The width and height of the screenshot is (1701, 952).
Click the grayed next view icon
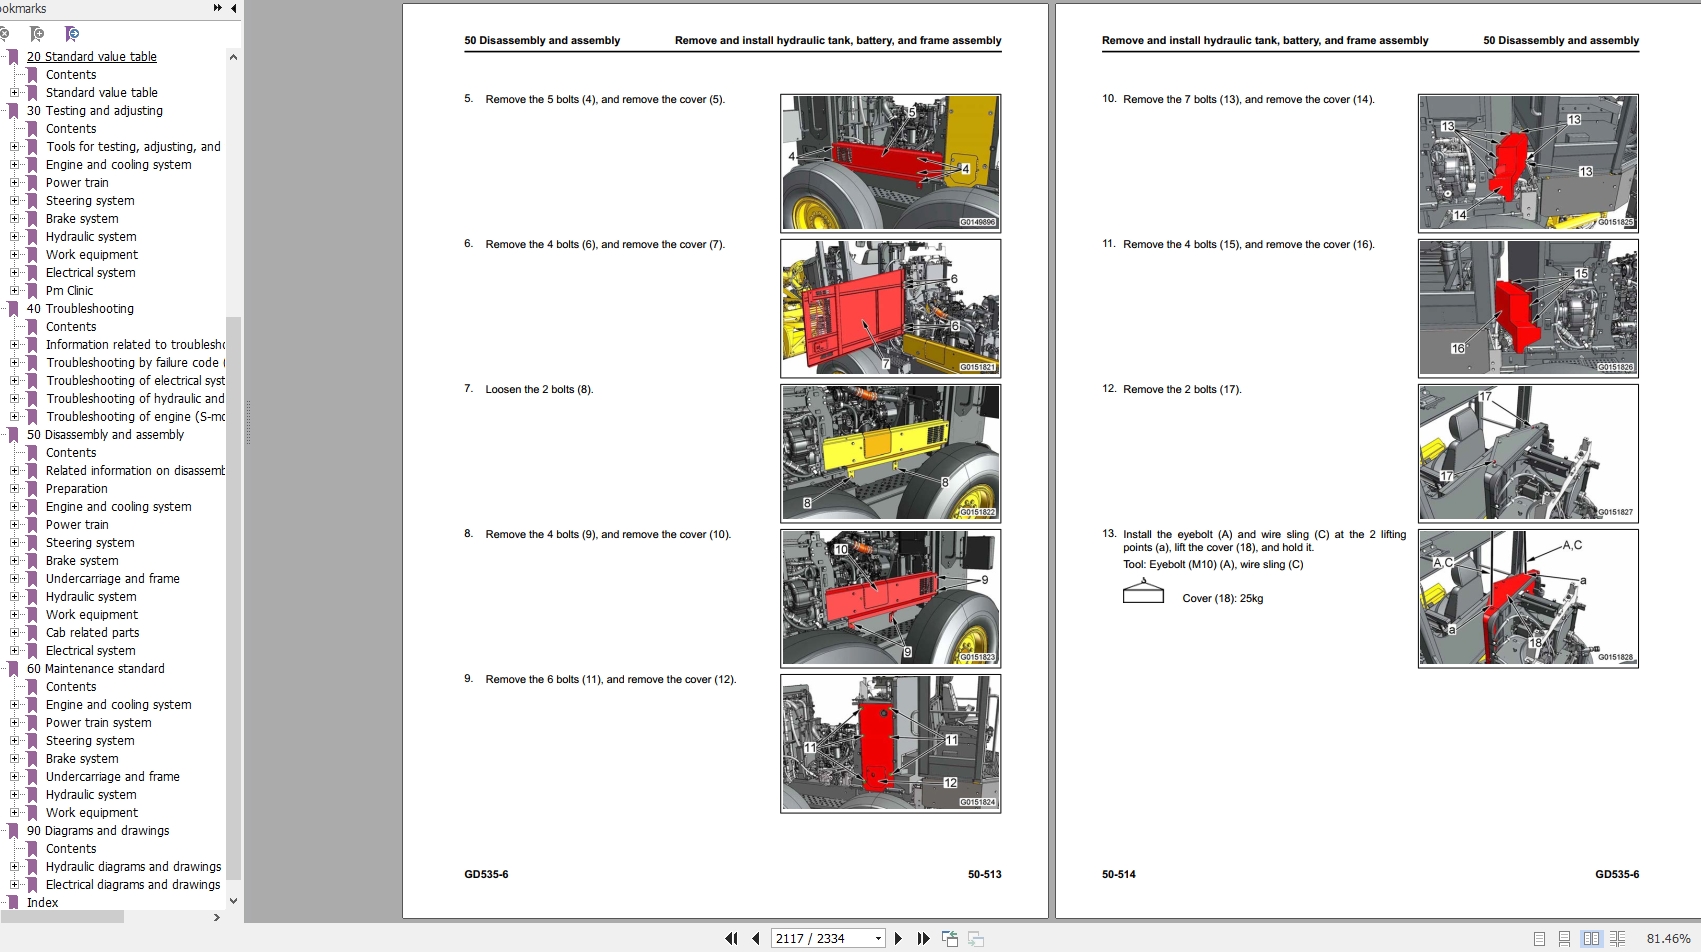pos(976,938)
